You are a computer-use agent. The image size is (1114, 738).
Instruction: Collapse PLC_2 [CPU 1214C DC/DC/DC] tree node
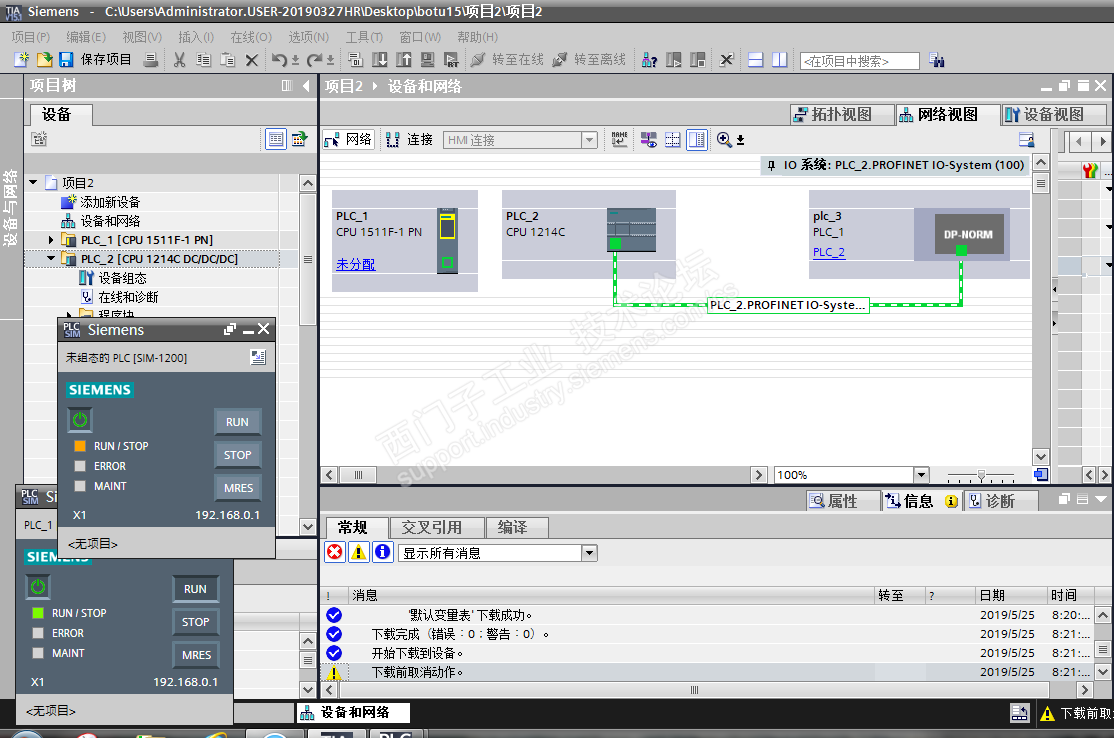point(50,259)
